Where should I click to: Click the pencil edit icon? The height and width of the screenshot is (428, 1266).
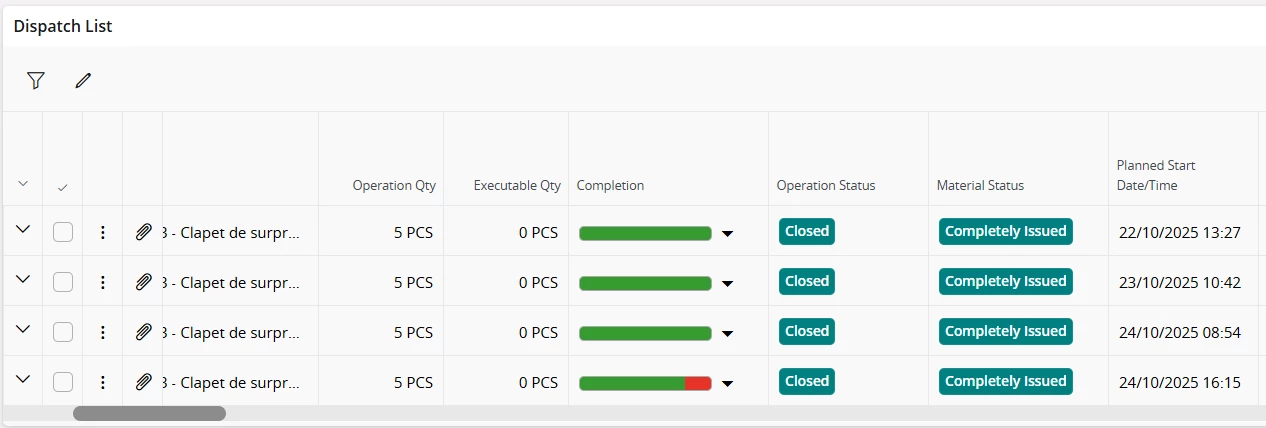pyautogui.click(x=83, y=81)
